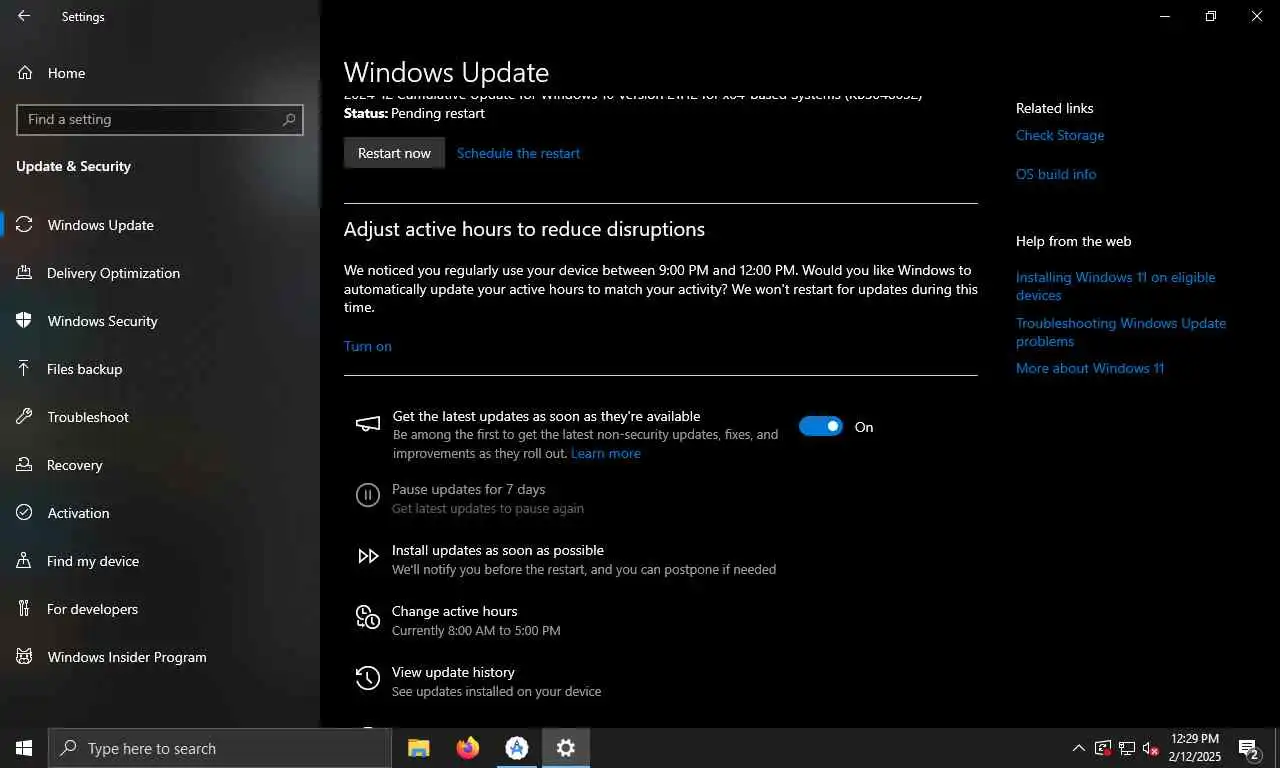Click the person icon for Find my device
This screenshot has height=768, width=1280.
[25, 561]
